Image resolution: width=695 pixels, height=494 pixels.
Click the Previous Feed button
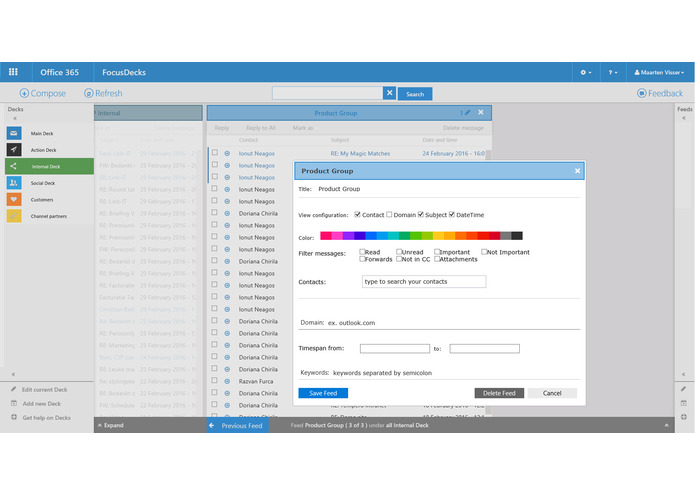[x=238, y=425]
